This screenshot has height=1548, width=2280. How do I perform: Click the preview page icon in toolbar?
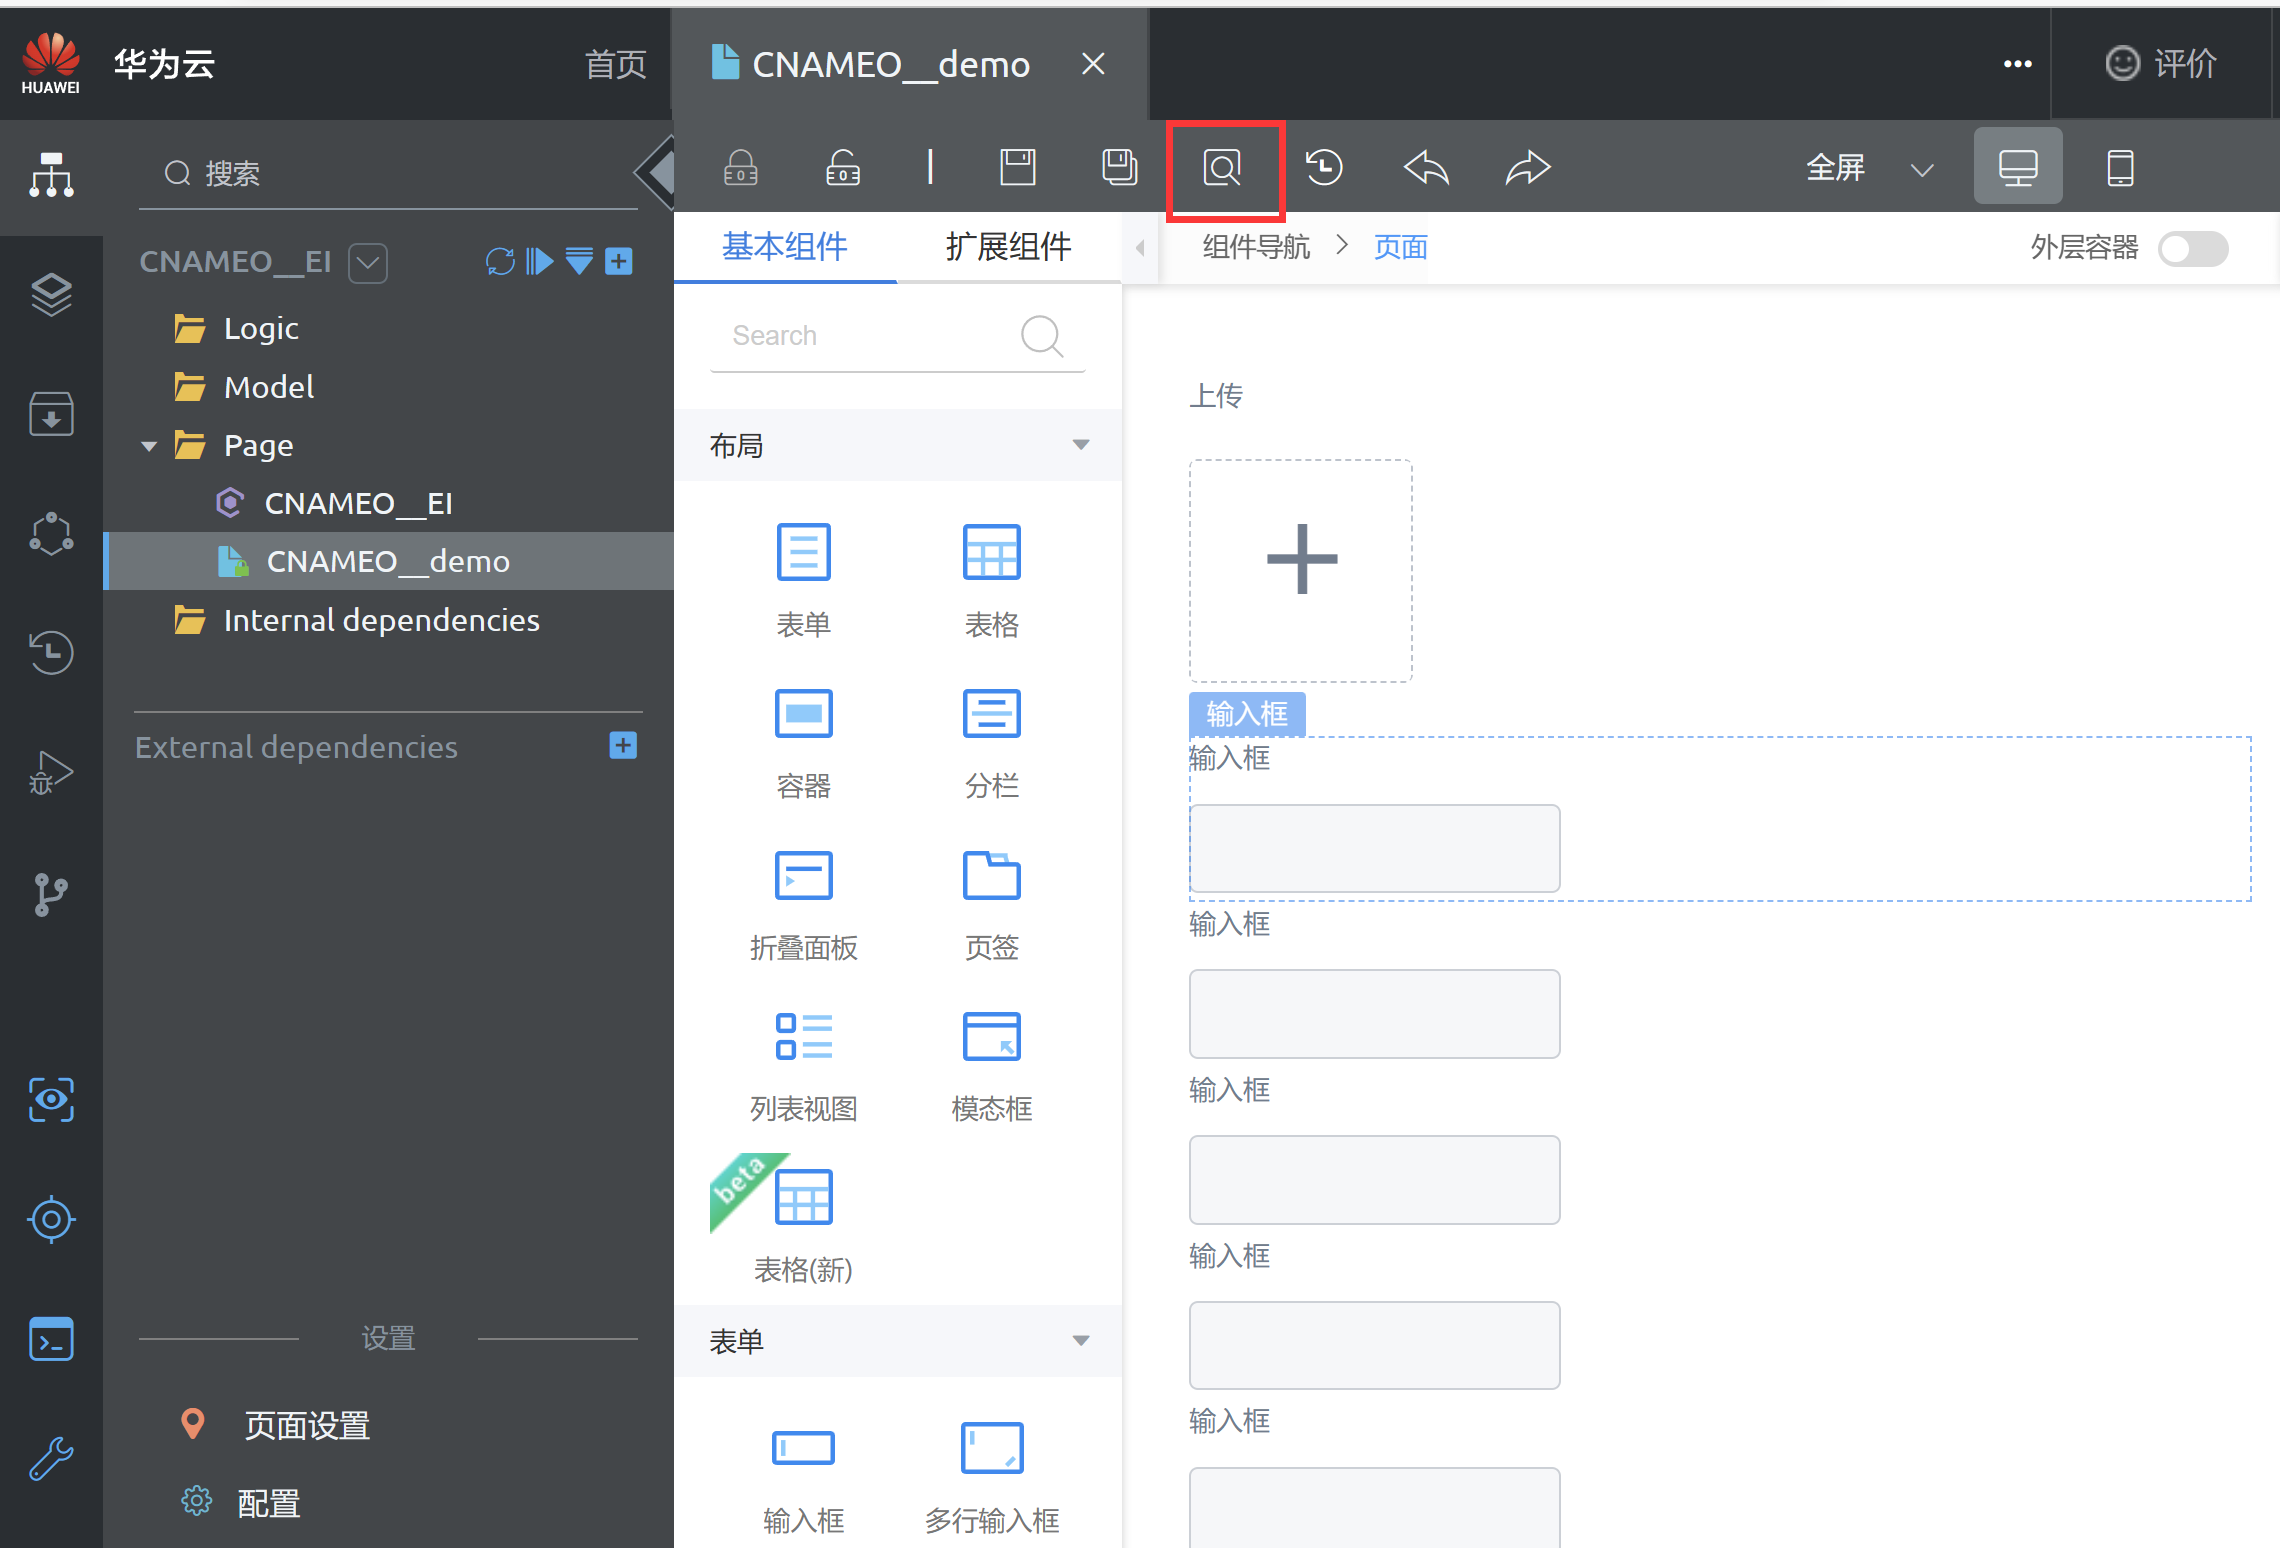(x=1222, y=168)
